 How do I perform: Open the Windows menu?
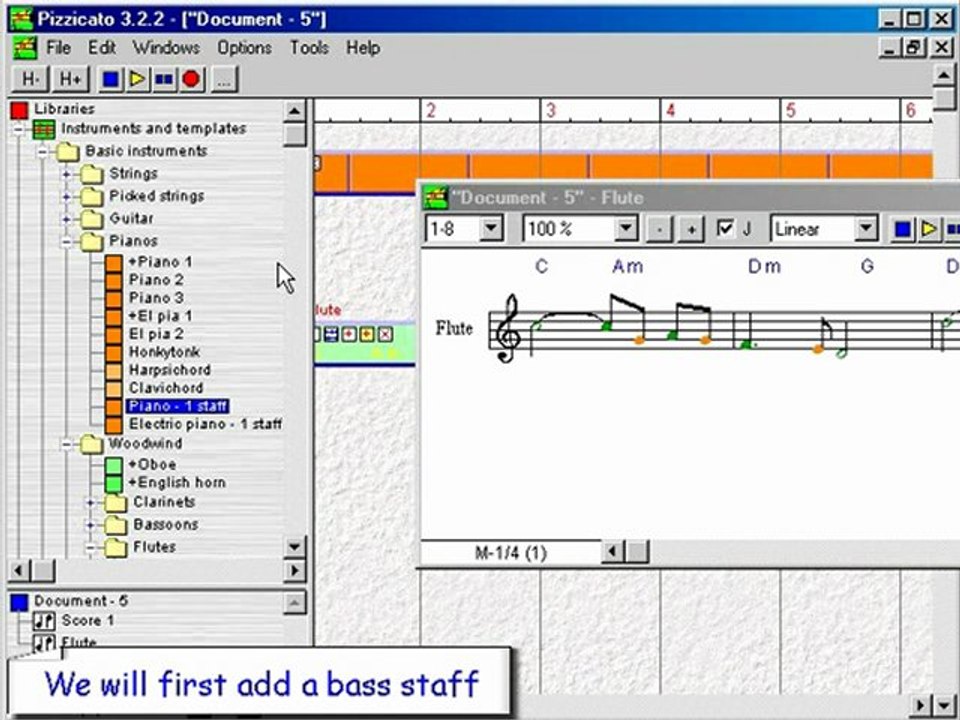pos(166,48)
